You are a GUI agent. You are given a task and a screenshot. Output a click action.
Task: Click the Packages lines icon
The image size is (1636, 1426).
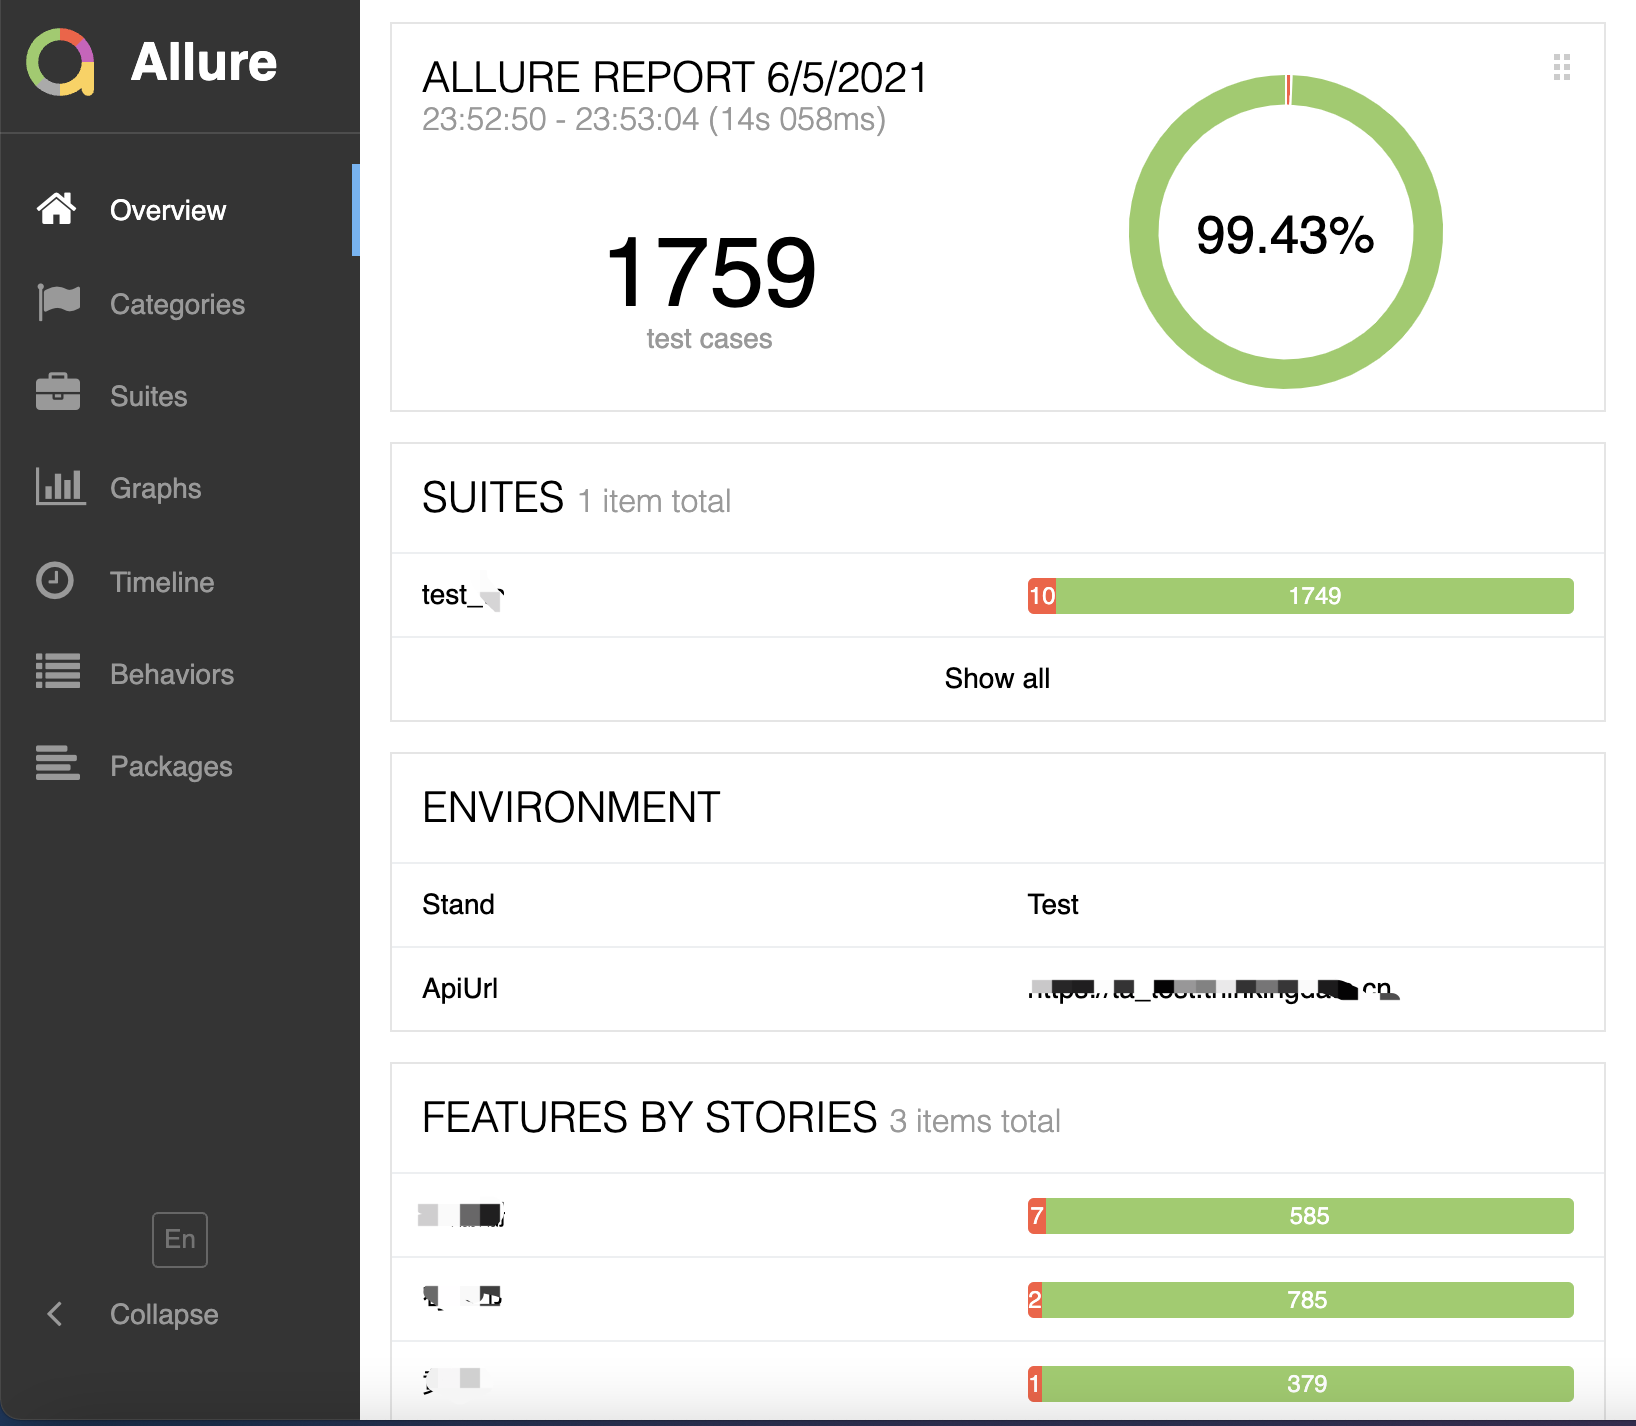(57, 764)
